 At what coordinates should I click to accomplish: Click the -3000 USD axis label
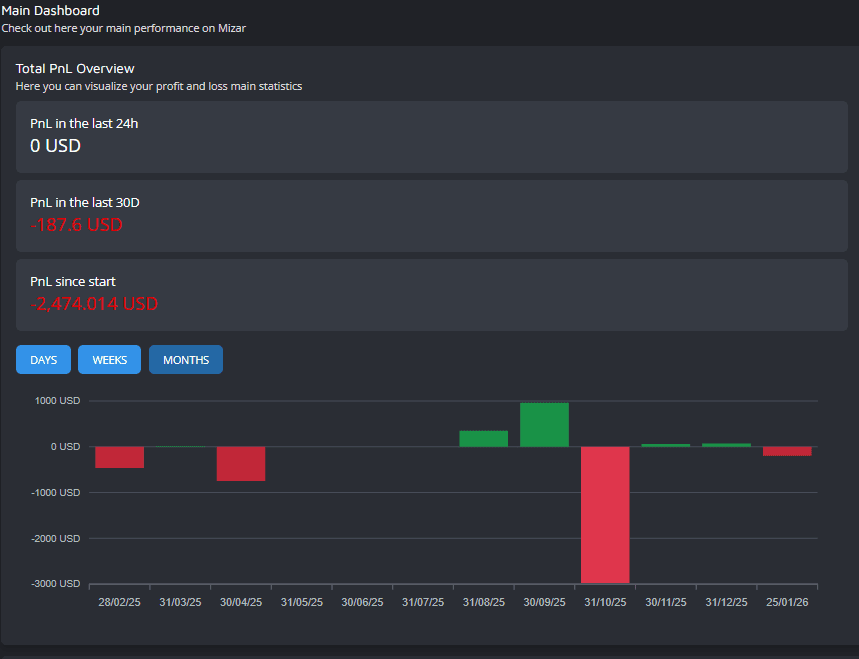pos(57,583)
